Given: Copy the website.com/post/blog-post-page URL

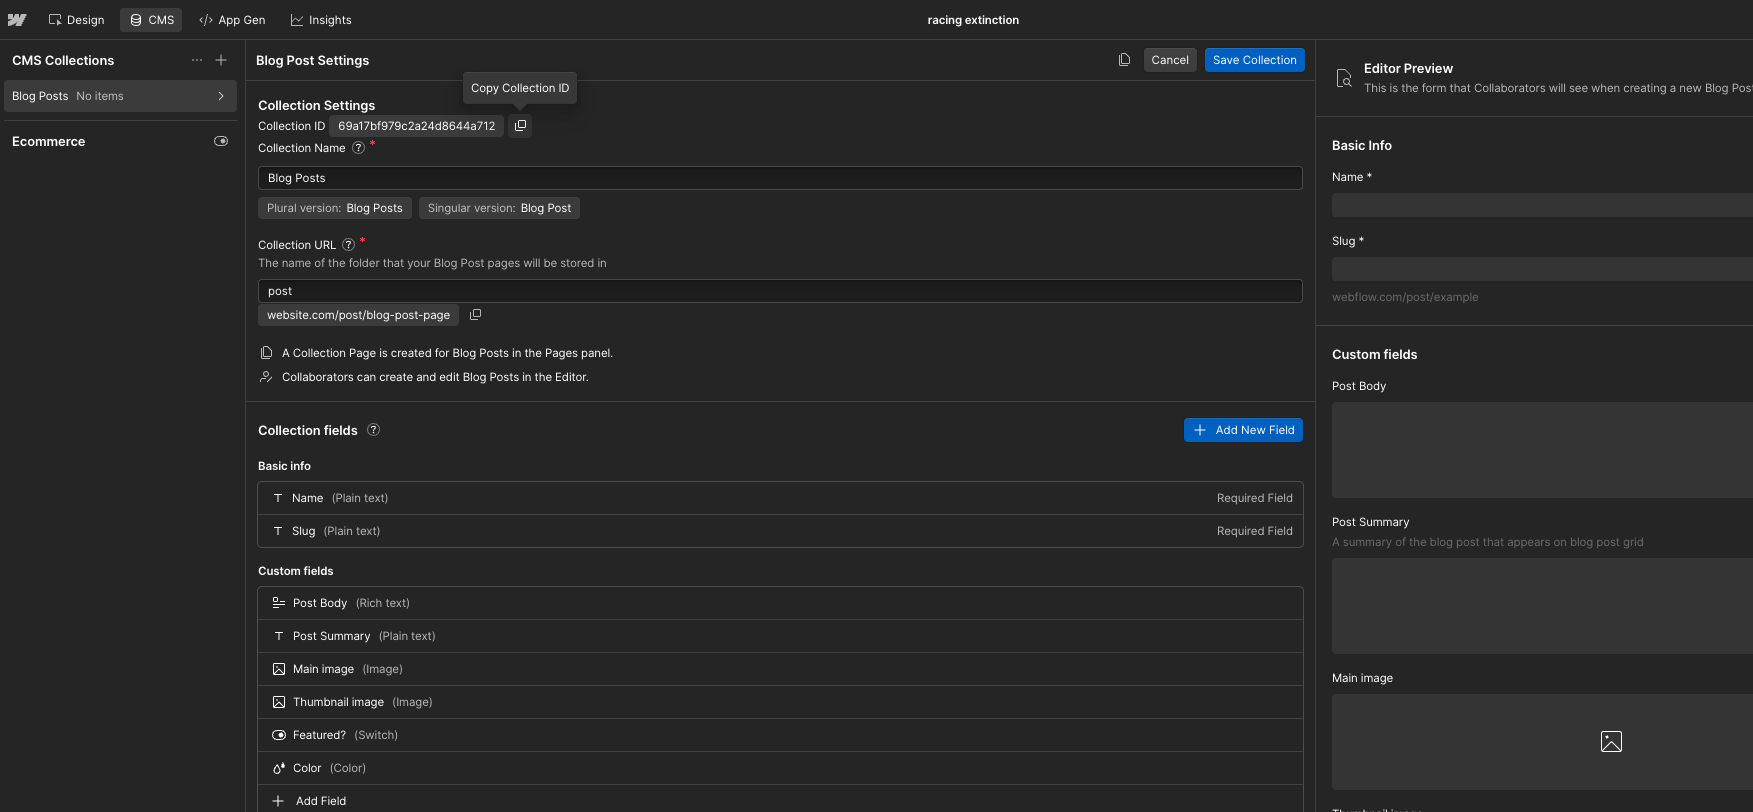Looking at the screenshot, I should (475, 314).
